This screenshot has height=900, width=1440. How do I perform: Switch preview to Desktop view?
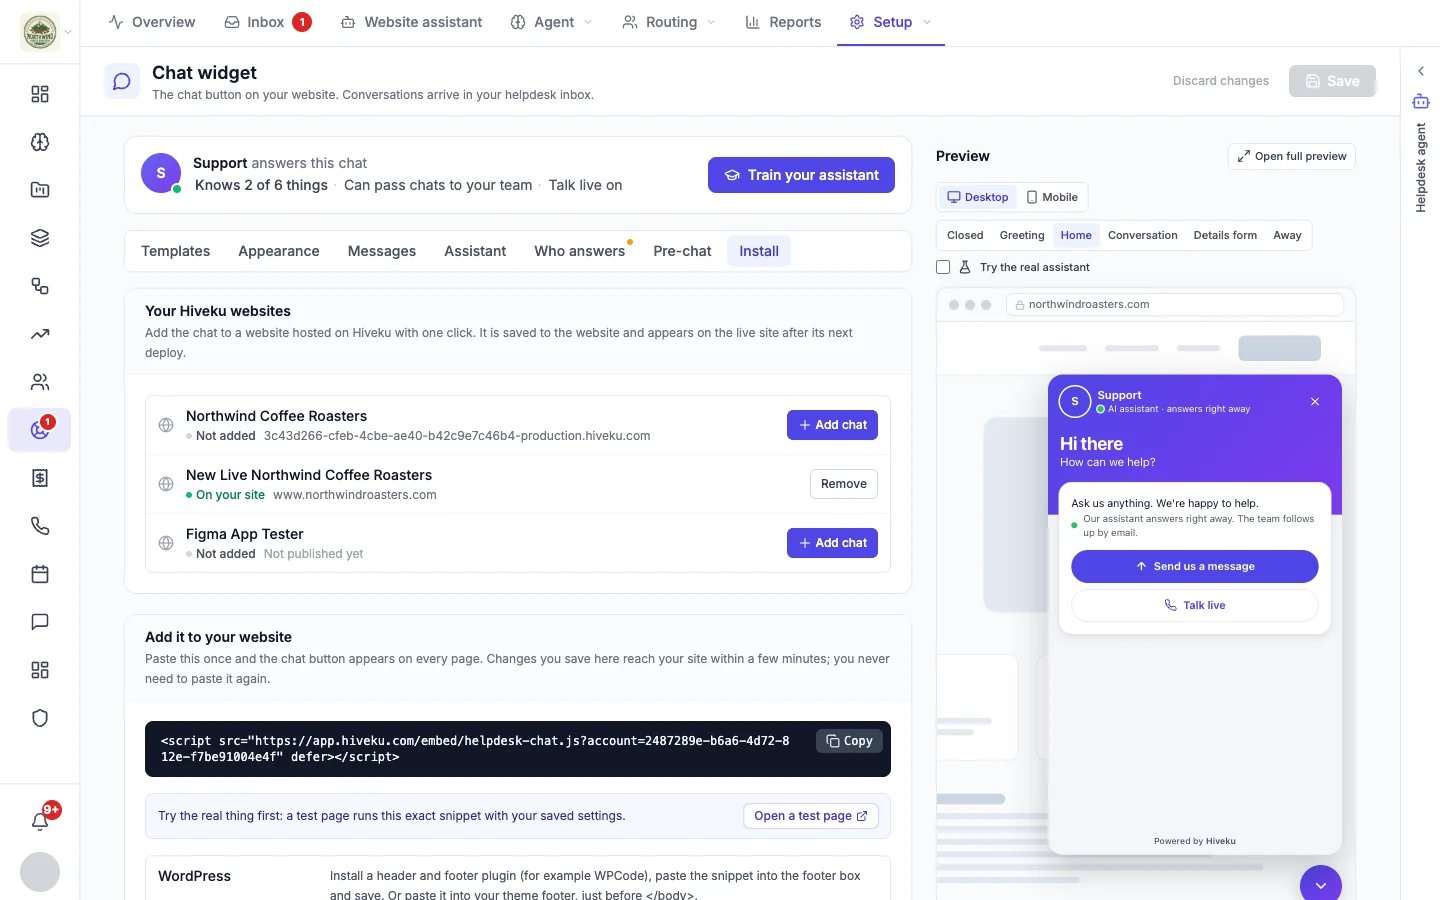pyautogui.click(x=978, y=197)
